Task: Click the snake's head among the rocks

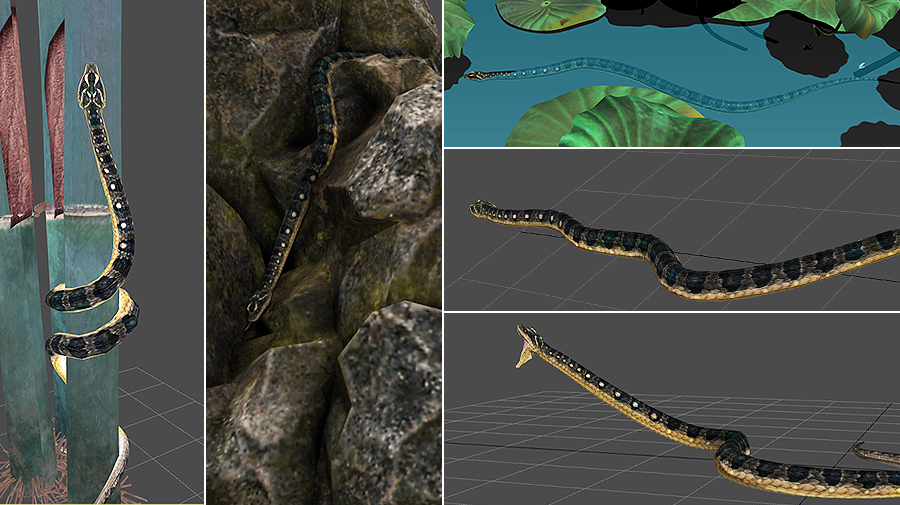Action: pyautogui.click(x=257, y=304)
